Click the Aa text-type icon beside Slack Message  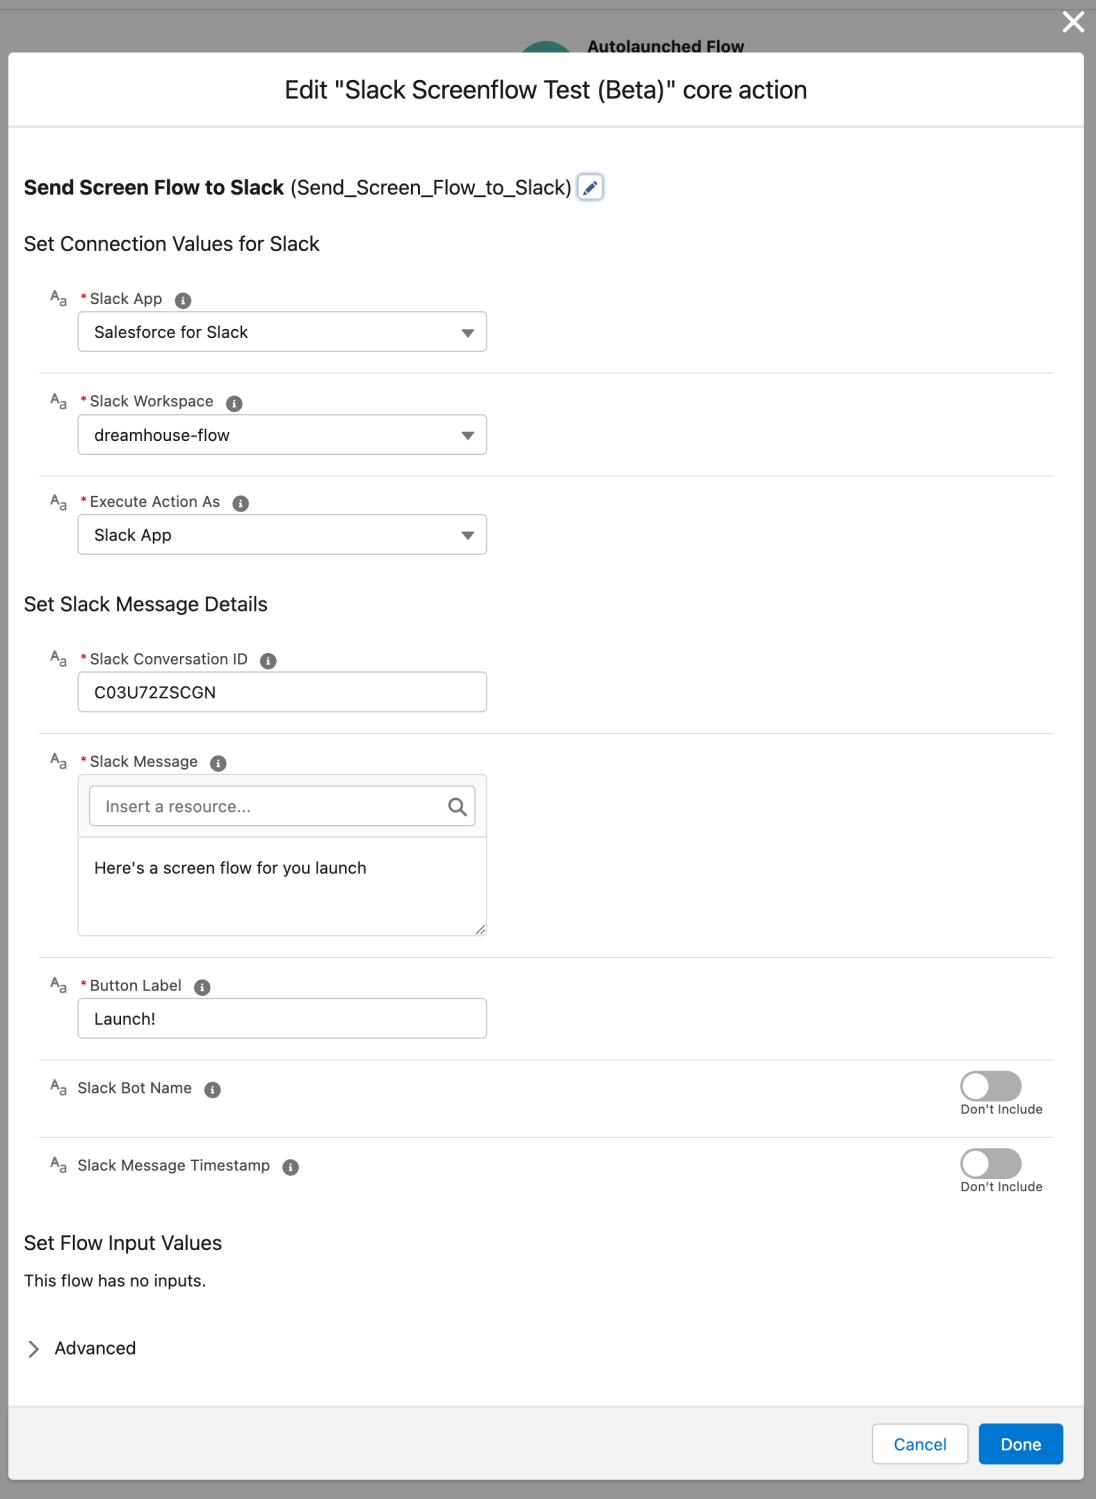pos(57,760)
